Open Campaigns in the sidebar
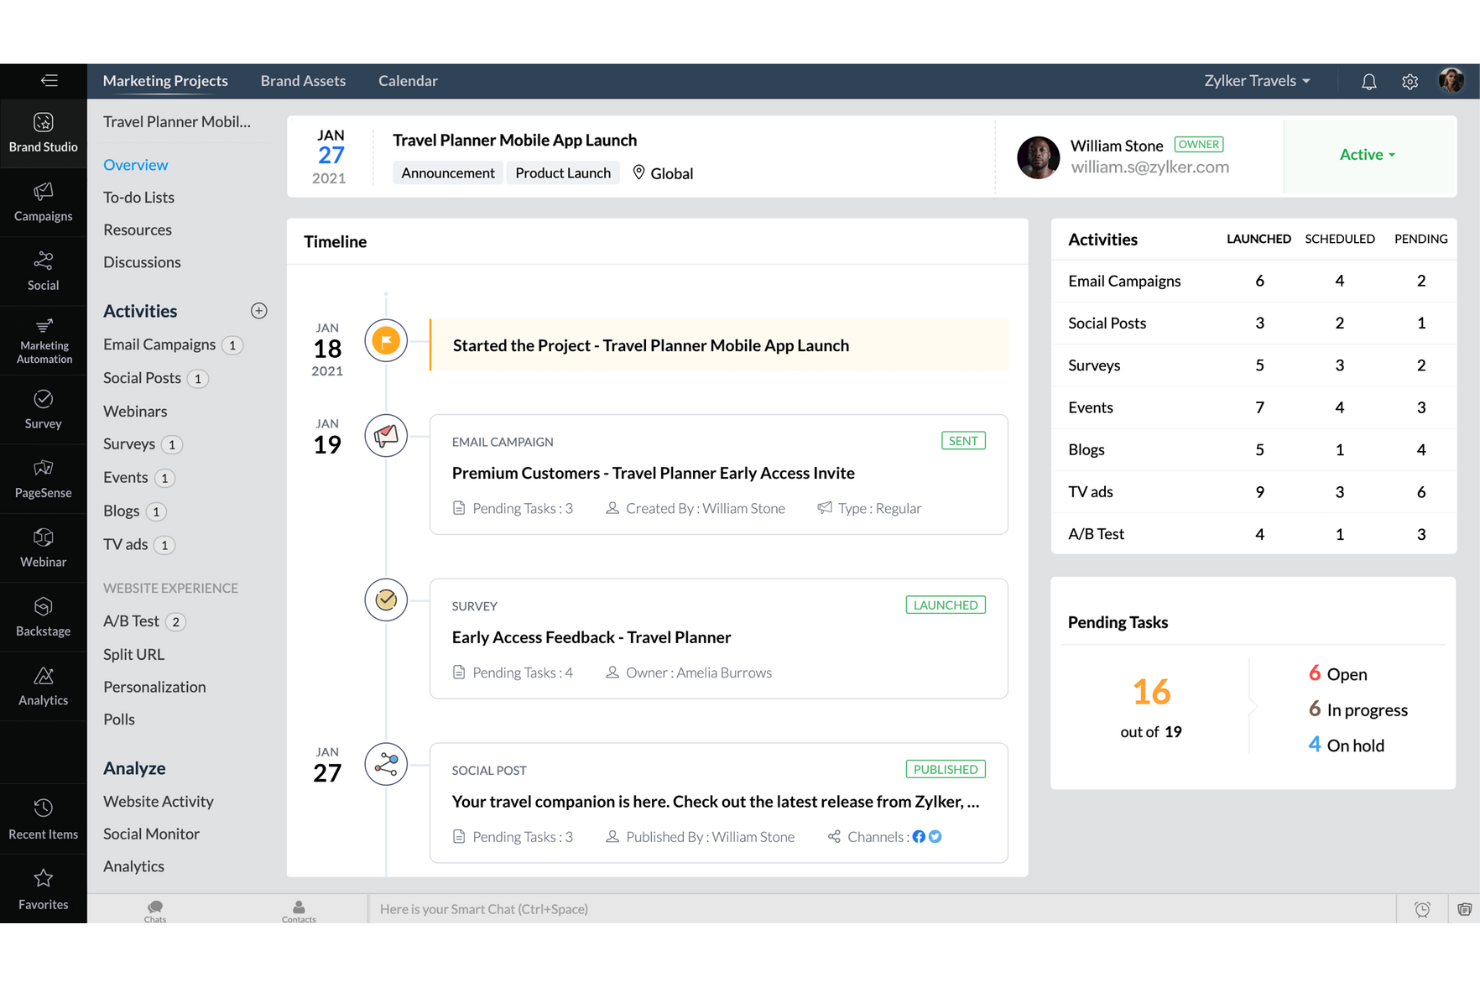This screenshot has height=987, width=1480. point(43,202)
